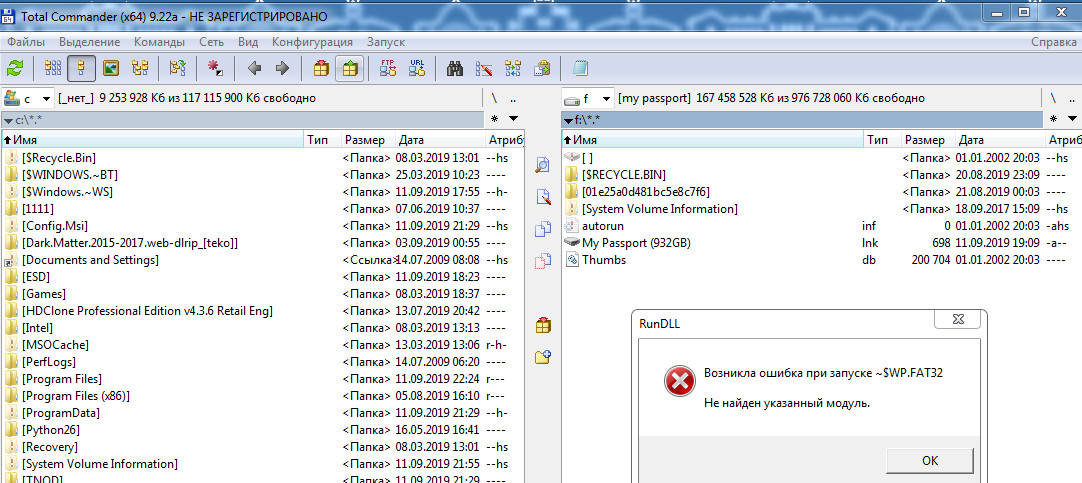
Task: Click the Back arrow in toolbar
Action: point(254,69)
